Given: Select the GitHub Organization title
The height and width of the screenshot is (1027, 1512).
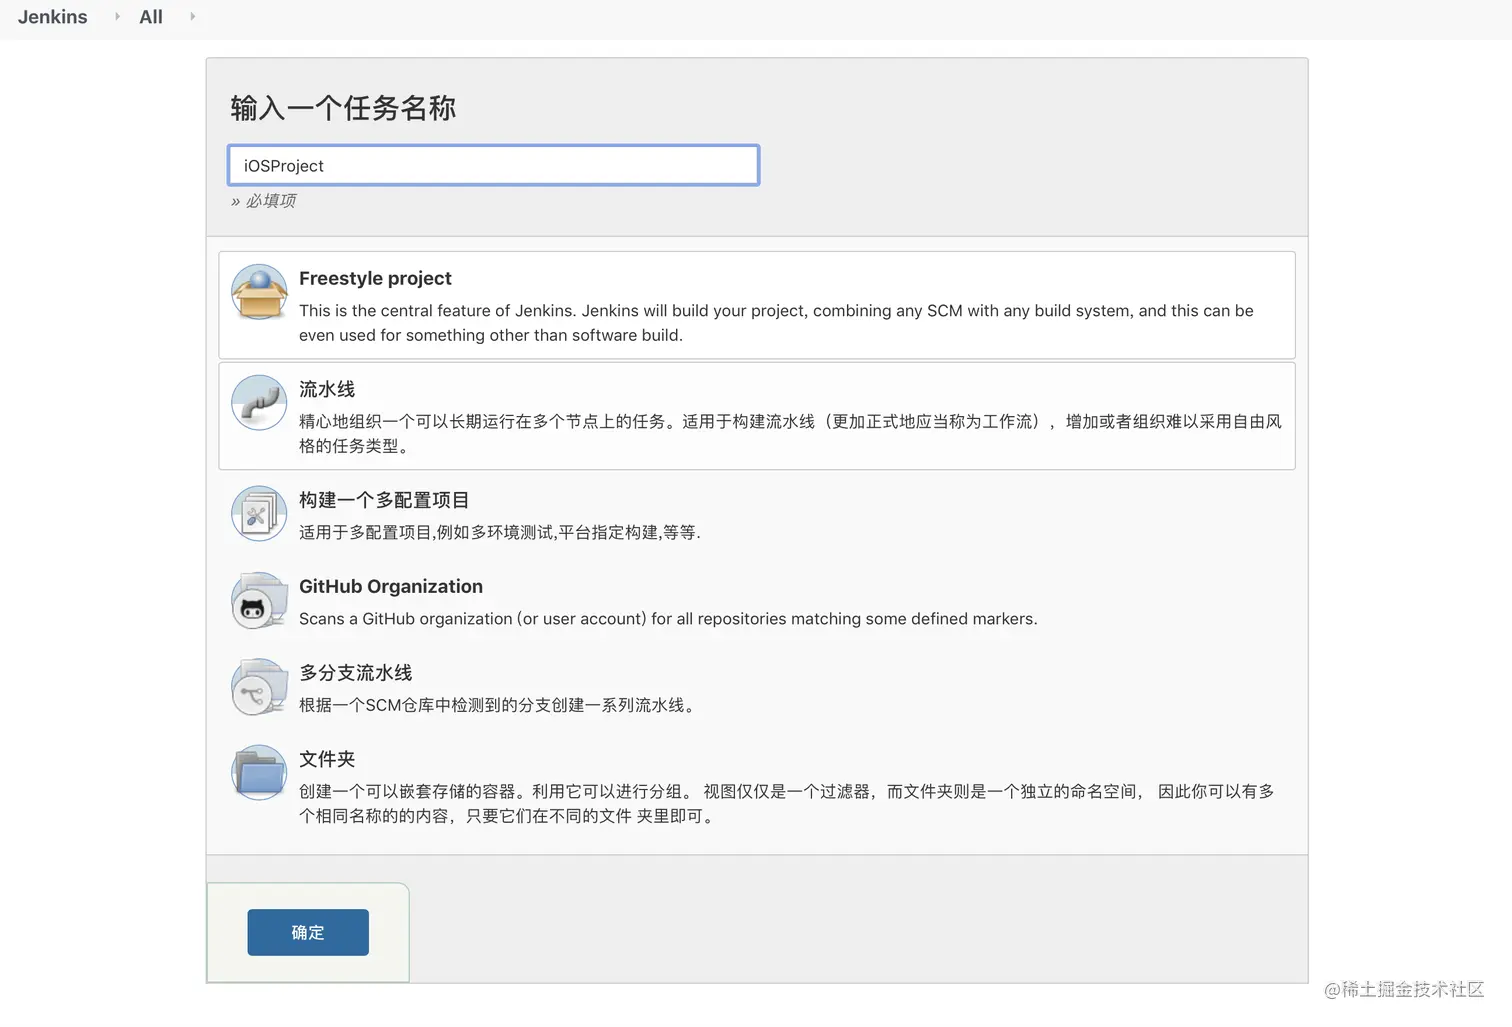Looking at the screenshot, I should (391, 586).
